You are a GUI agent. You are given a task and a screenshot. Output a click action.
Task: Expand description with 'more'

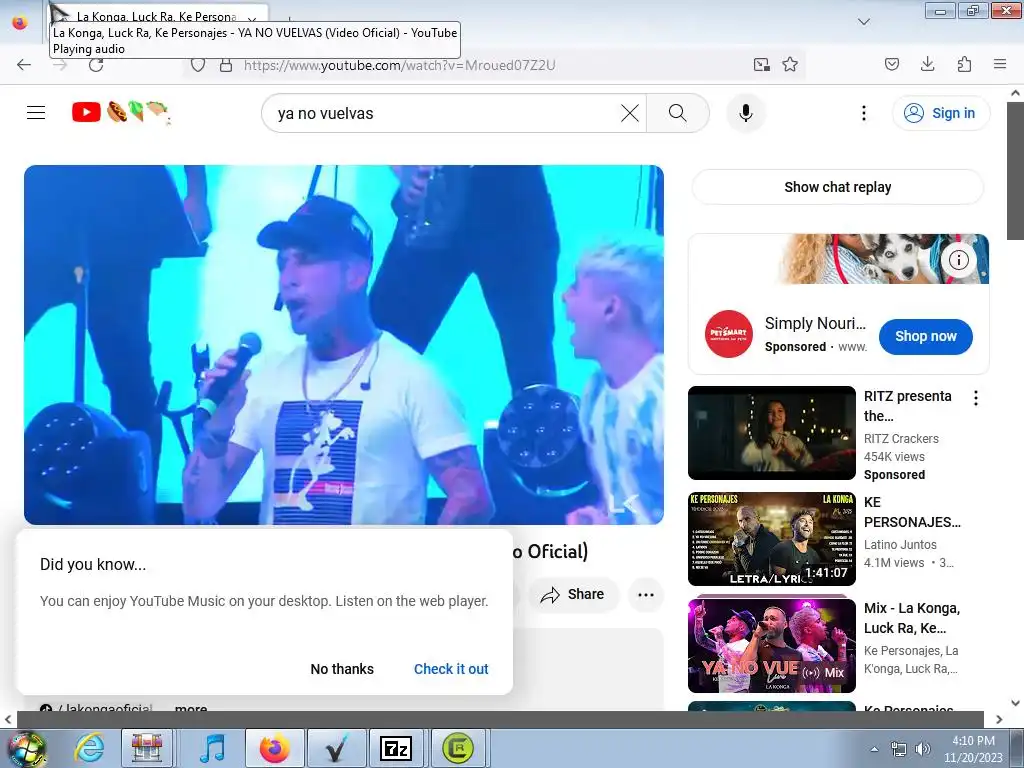click(191, 708)
